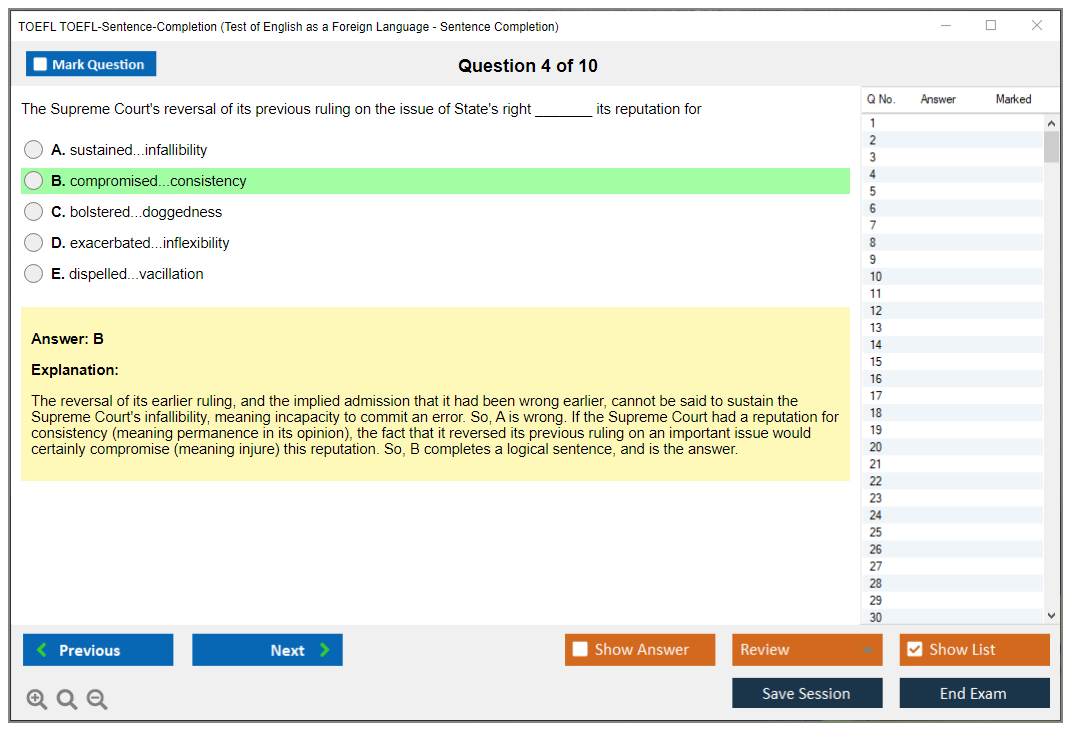Image resolution: width=1075 pixels, height=735 pixels.
Task: Pick option C bolstered...doggedness
Action: [x=34, y=212]
